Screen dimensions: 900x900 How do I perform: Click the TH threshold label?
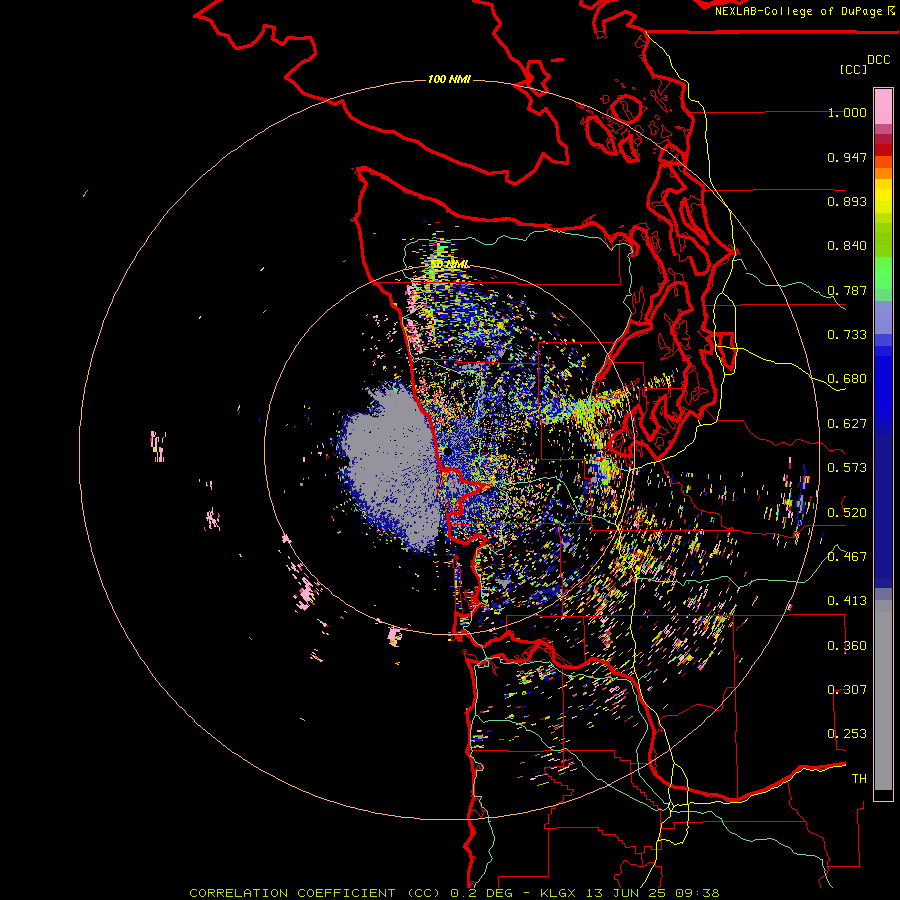pyautogui.click(x=859, y=778)
